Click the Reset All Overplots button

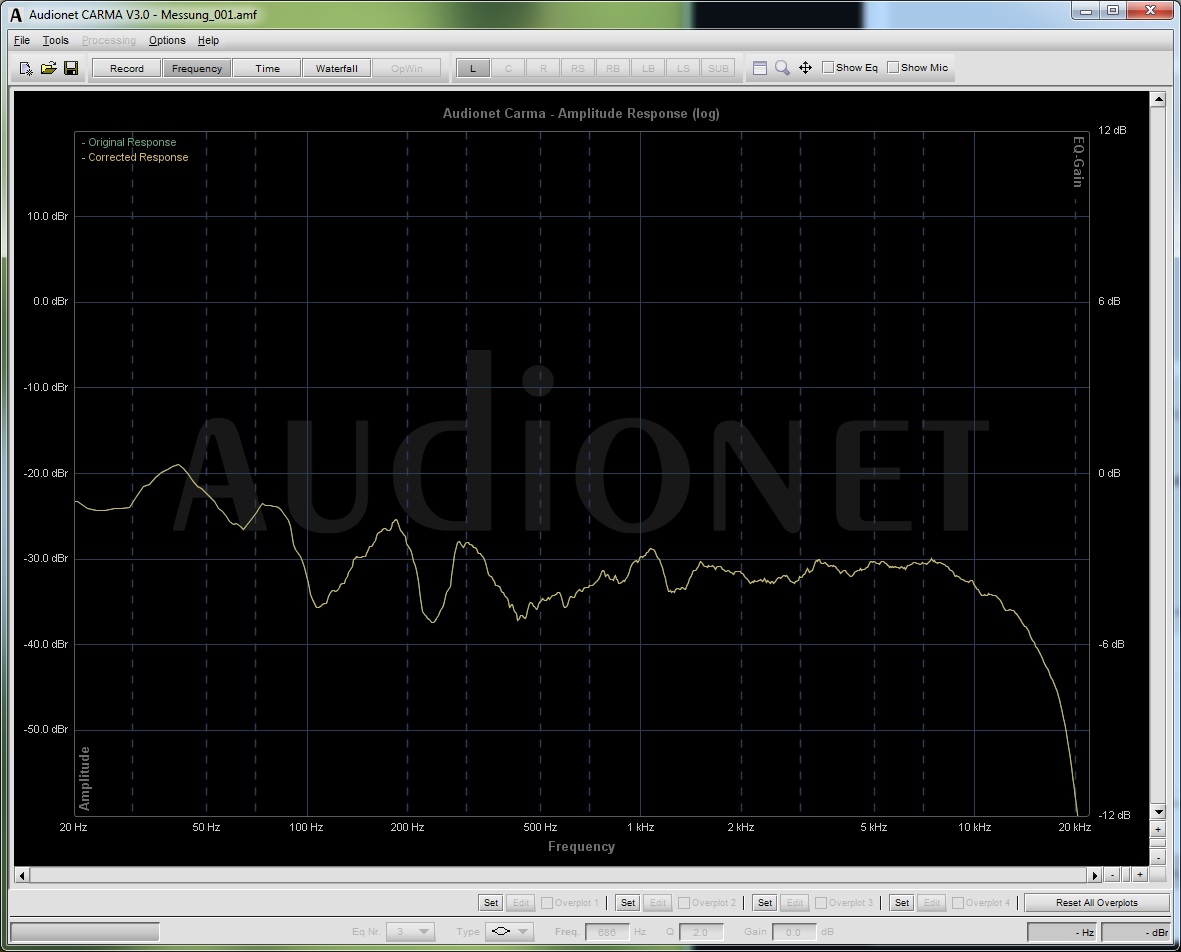tap(1096, 902)
